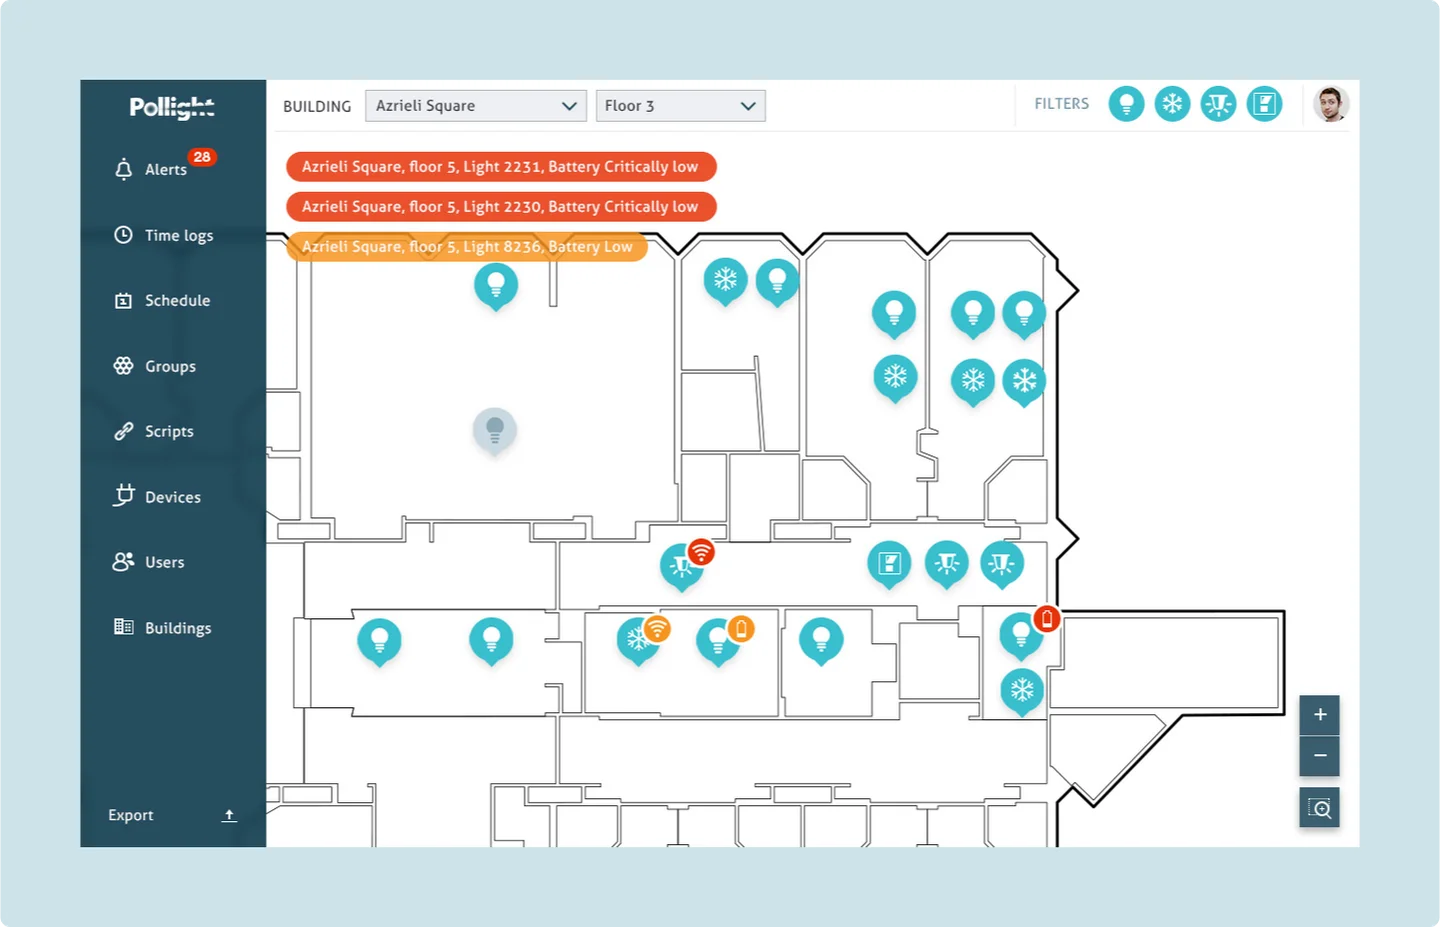The width and height of the screenshot is (1440, 927).
Task: Toggle the blinds filter in top bar
Action: click(x=1264, y=103)
